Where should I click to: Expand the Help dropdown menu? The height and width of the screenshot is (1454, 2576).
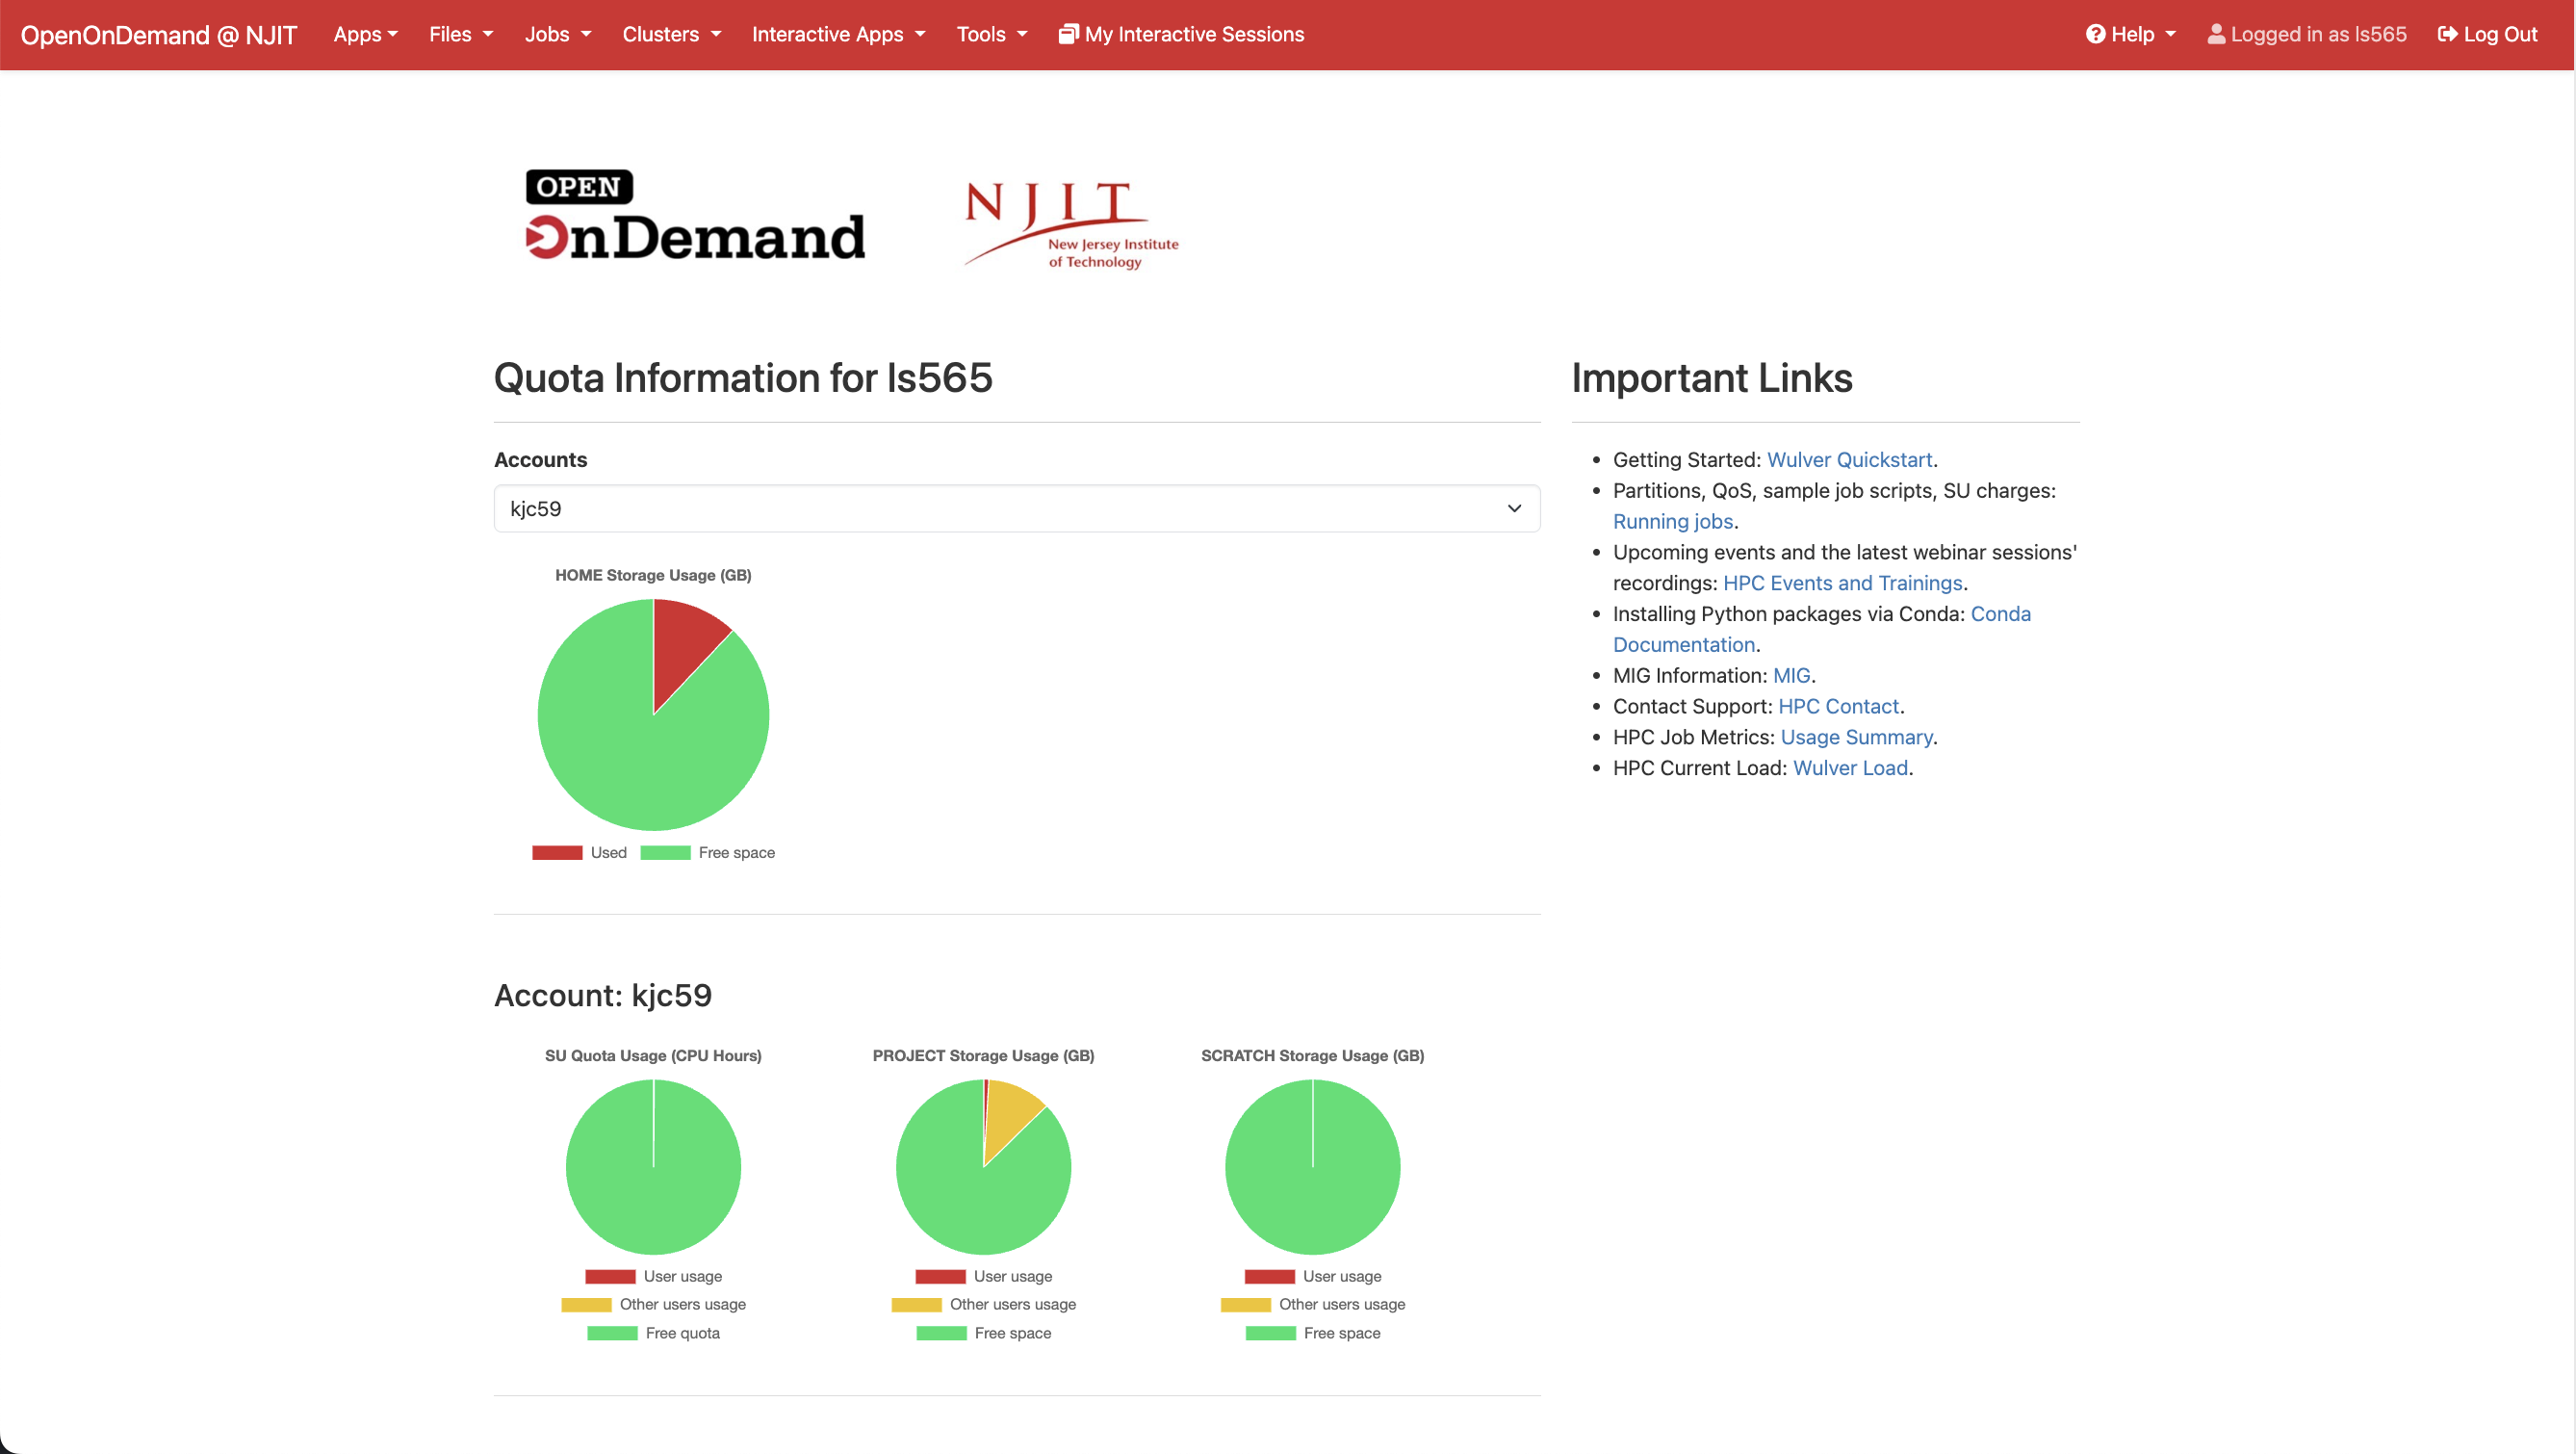coord(2131,33)
